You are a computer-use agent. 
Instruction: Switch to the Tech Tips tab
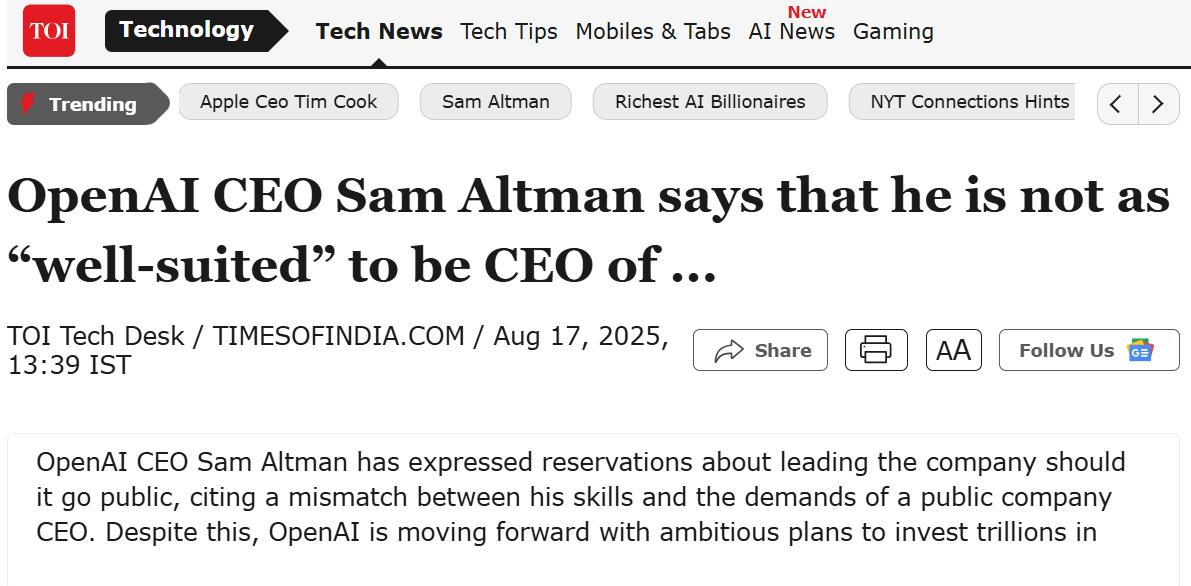pyautogui.click(x=509, y=31)
